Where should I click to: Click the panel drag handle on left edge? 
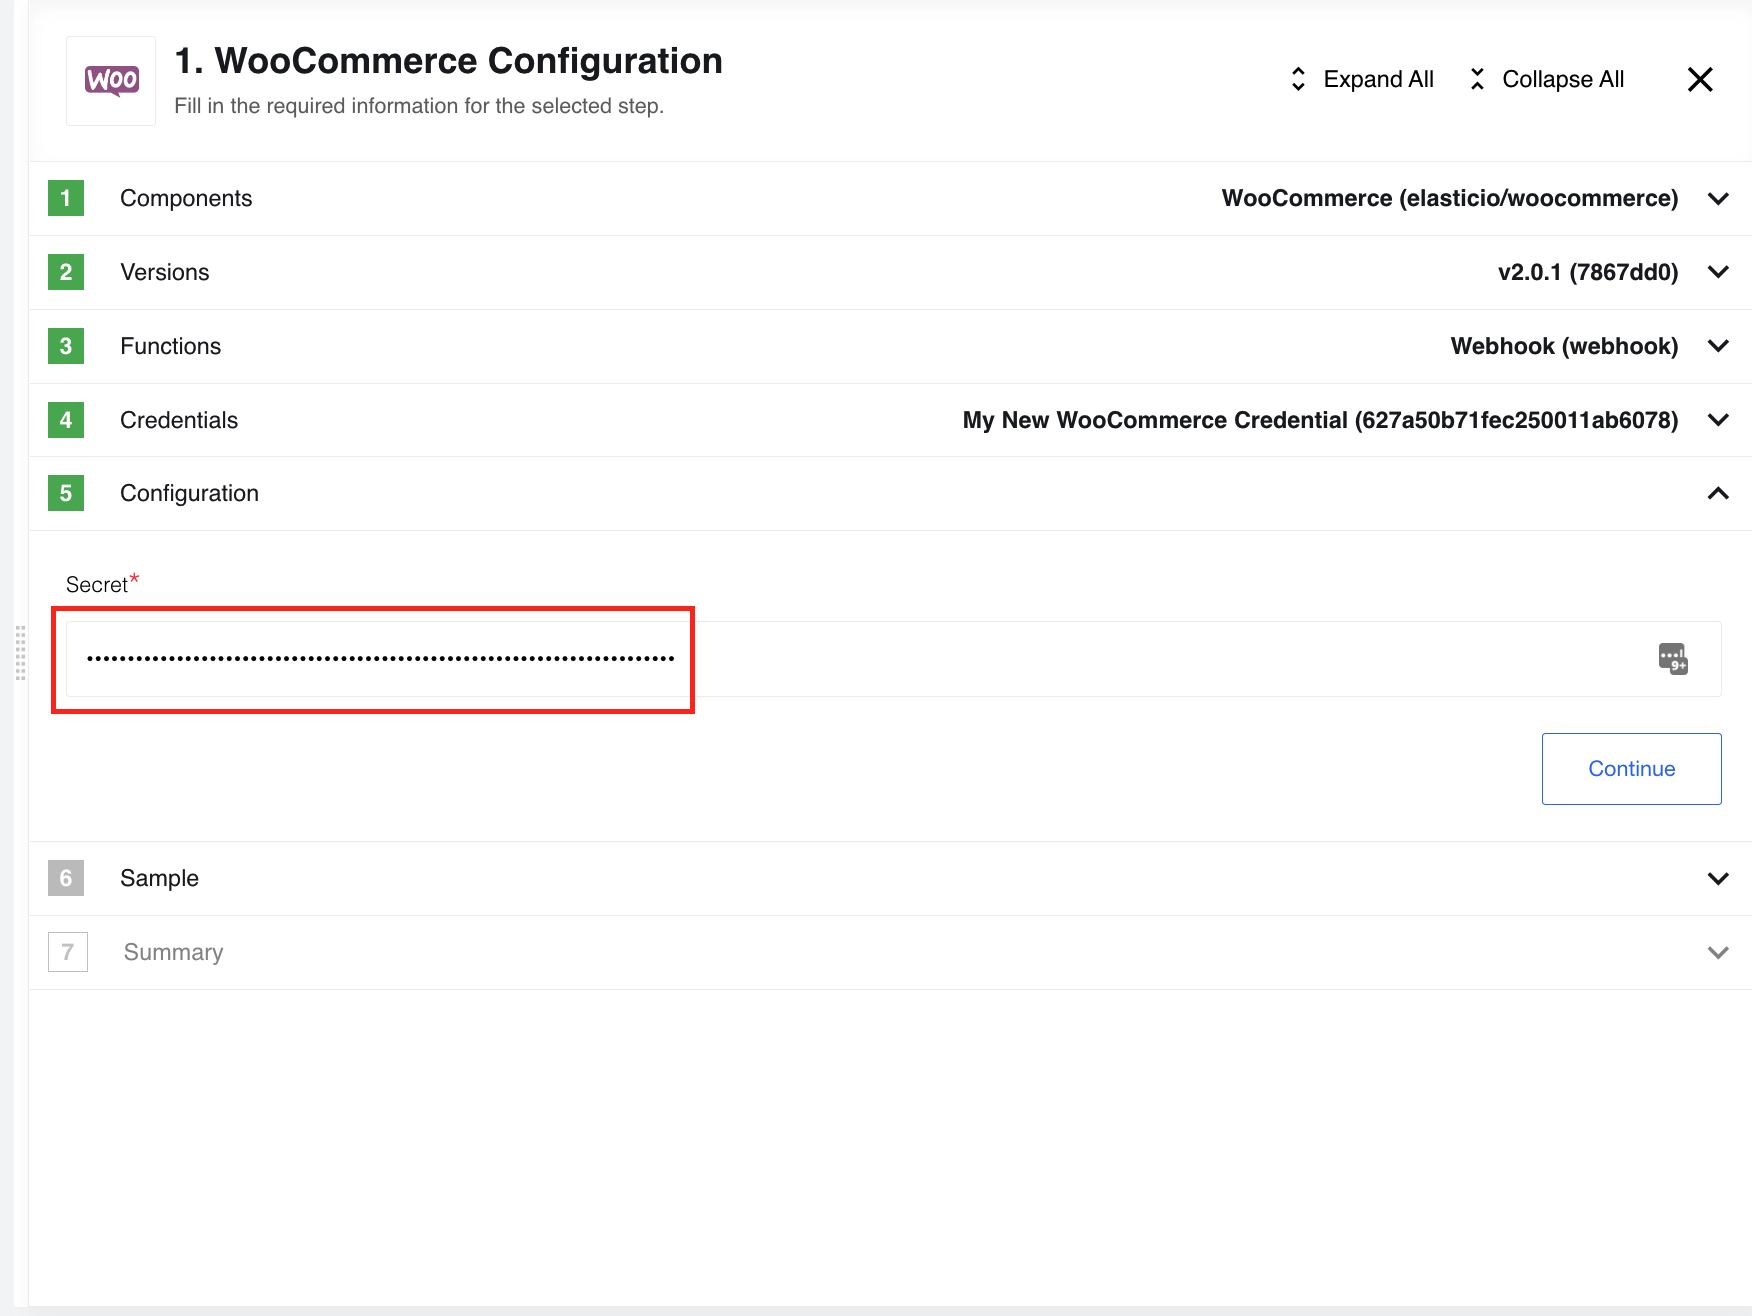[20, 653]
